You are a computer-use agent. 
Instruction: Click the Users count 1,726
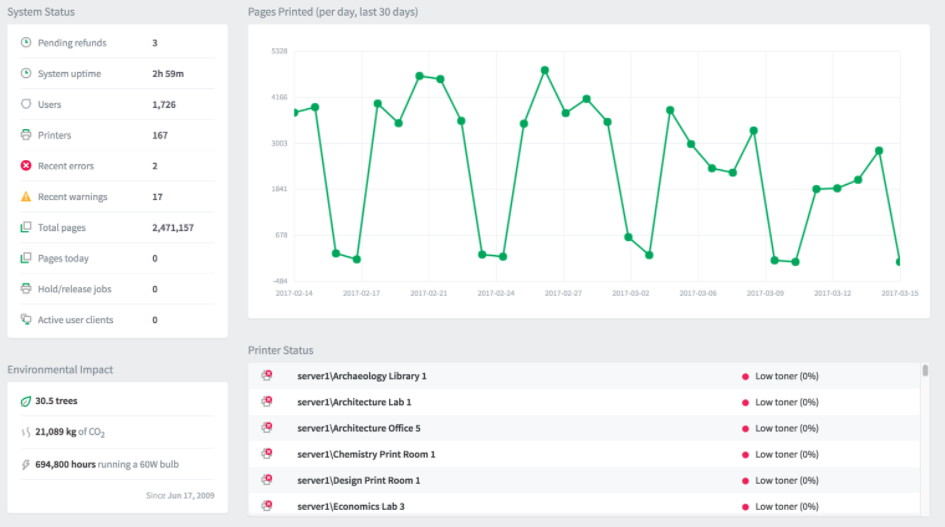click(x=164, y=104)
